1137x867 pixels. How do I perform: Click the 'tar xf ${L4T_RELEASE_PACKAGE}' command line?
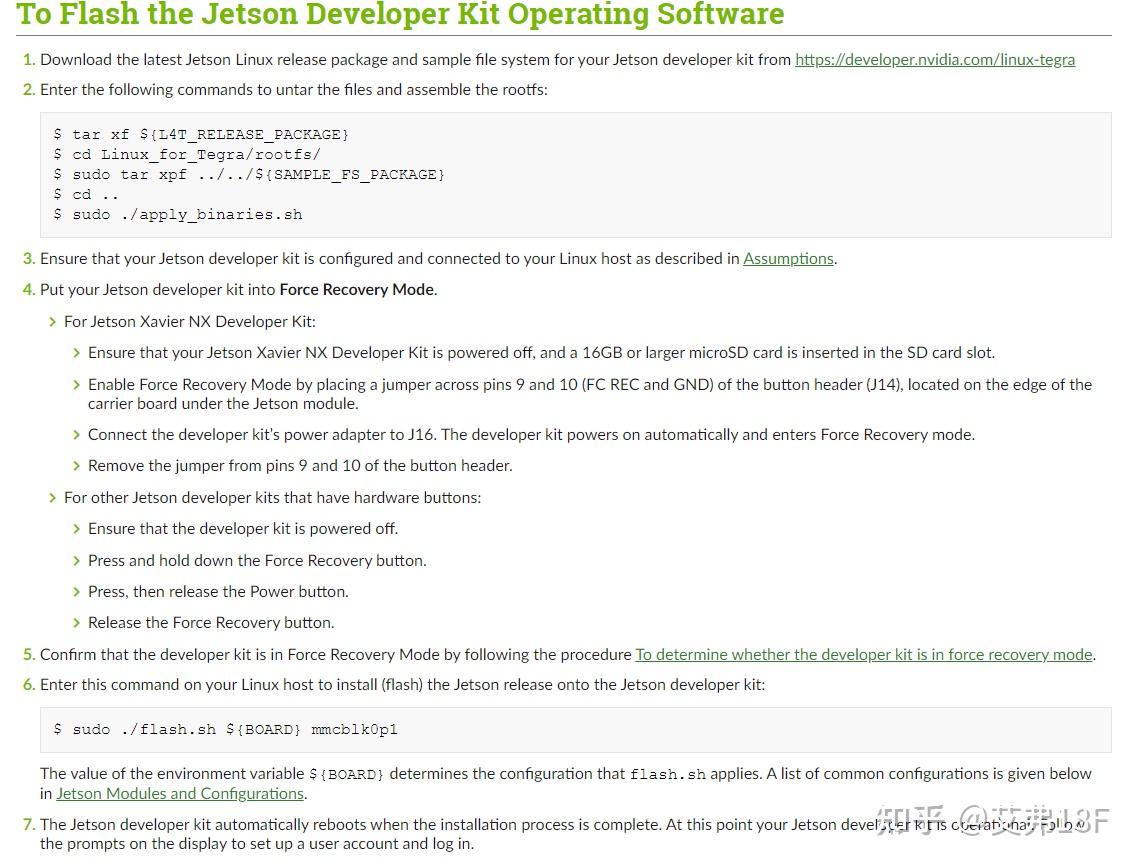click(x=202, y=135)
